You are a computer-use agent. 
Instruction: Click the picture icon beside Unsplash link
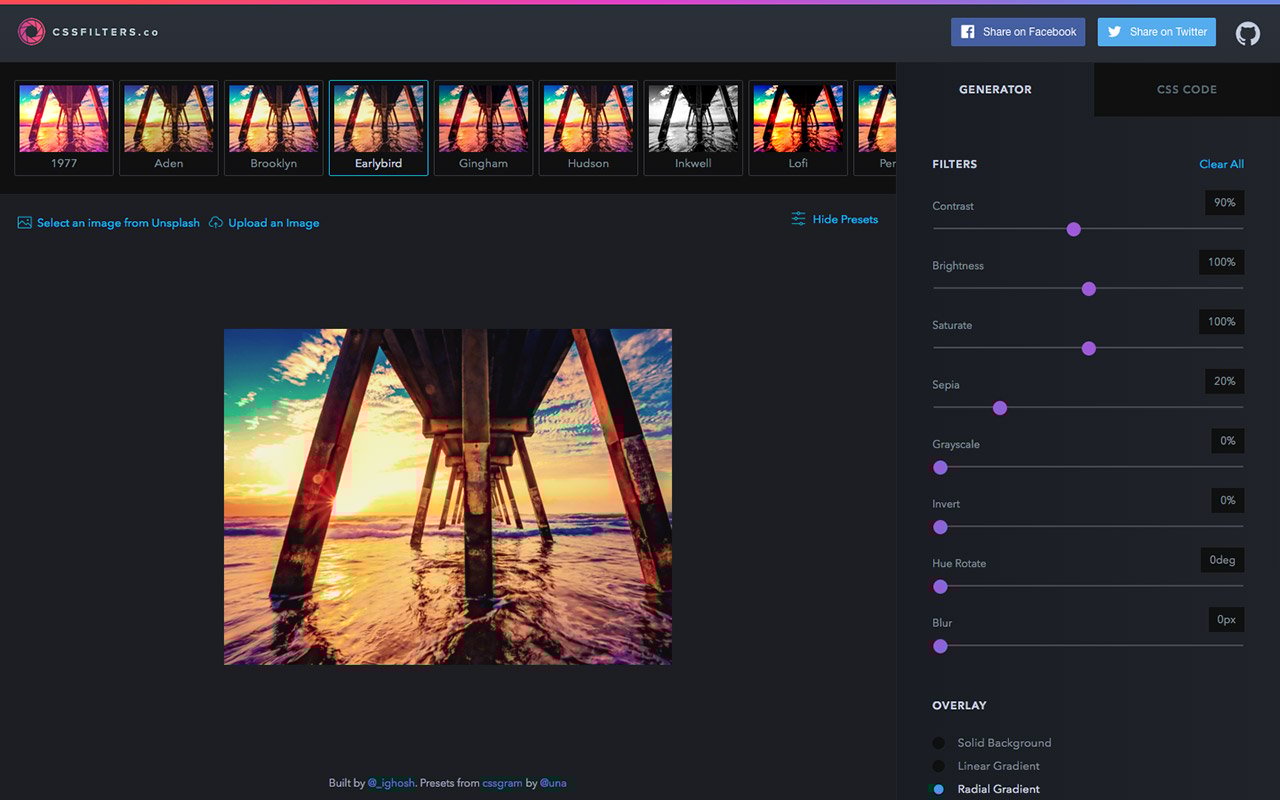point(24,222)
